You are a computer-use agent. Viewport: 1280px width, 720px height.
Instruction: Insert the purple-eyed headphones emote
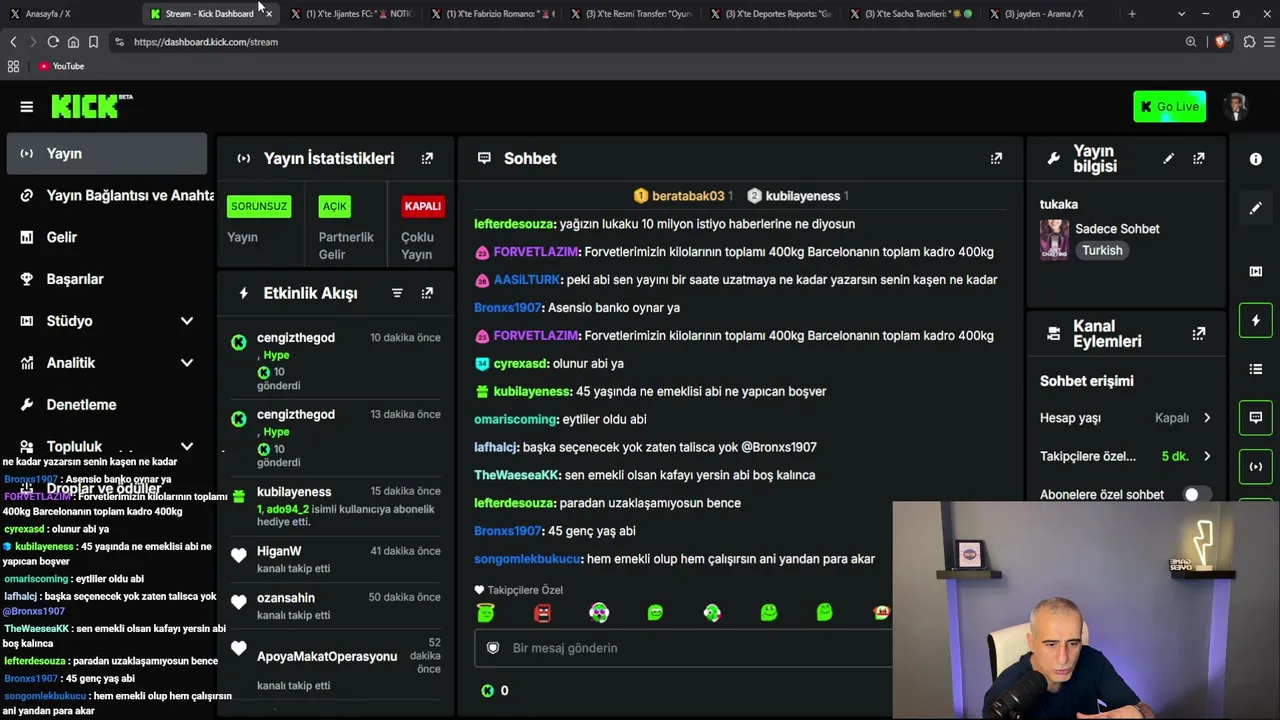[x=599, y=612]
